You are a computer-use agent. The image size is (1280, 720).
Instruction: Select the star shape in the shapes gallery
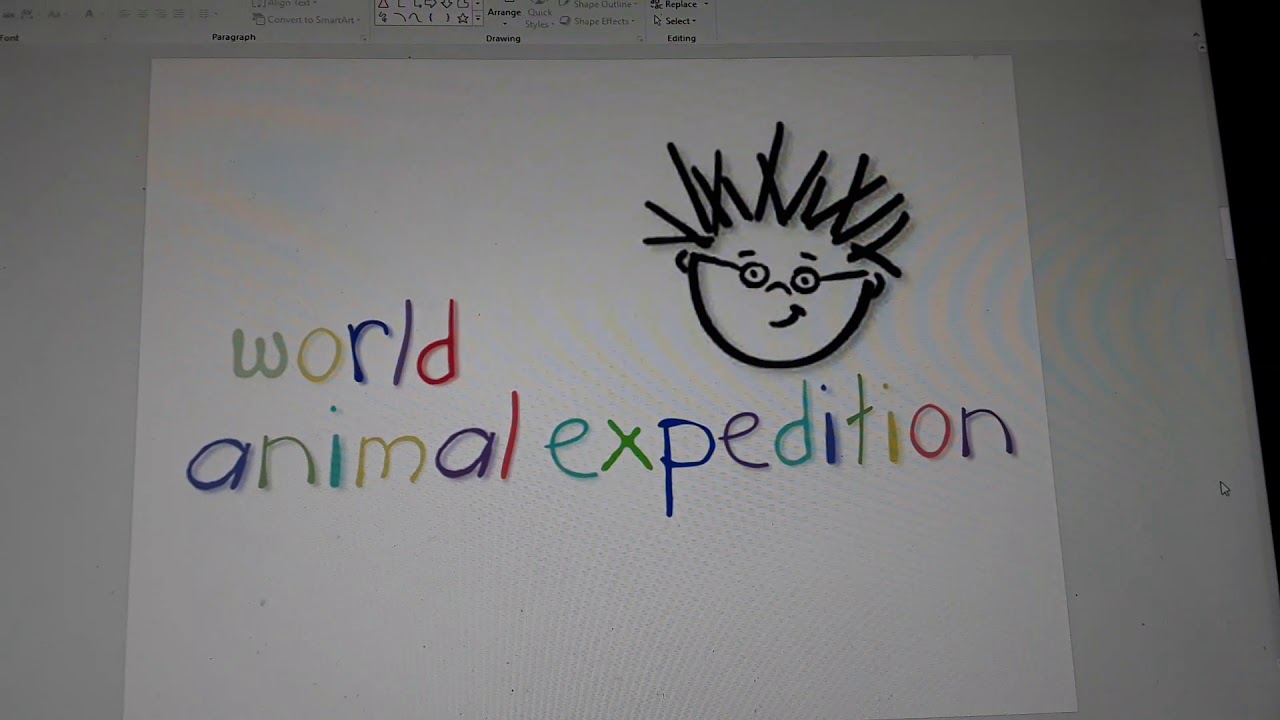(463, 18)
